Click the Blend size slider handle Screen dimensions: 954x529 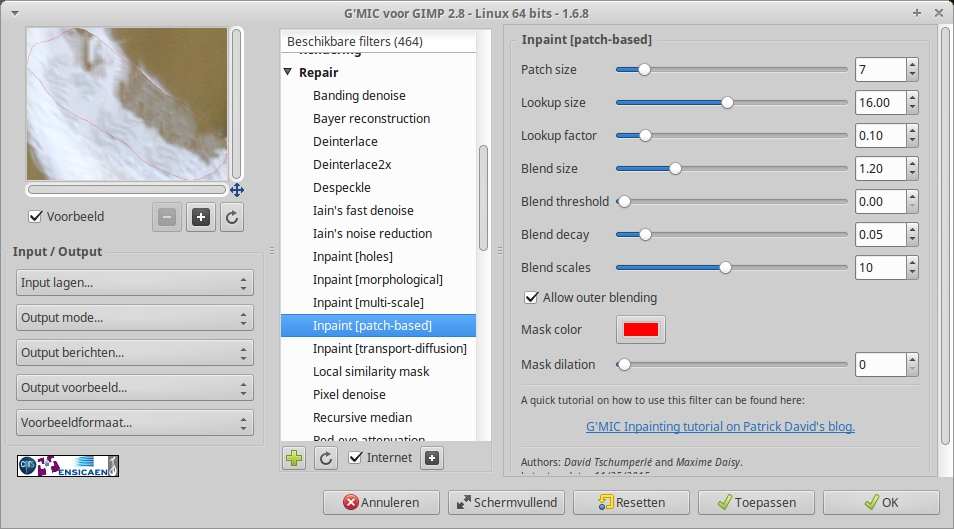coord(675,168)
